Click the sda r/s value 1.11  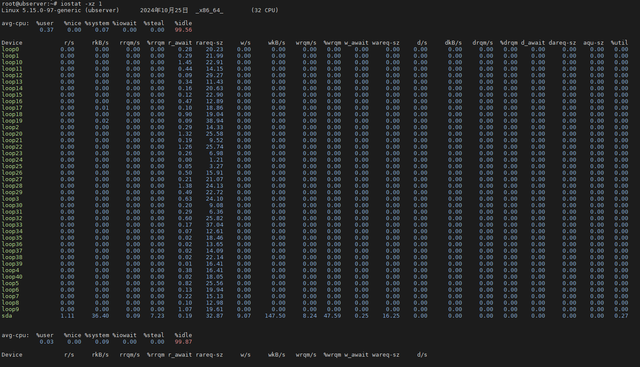click(67, 316)
